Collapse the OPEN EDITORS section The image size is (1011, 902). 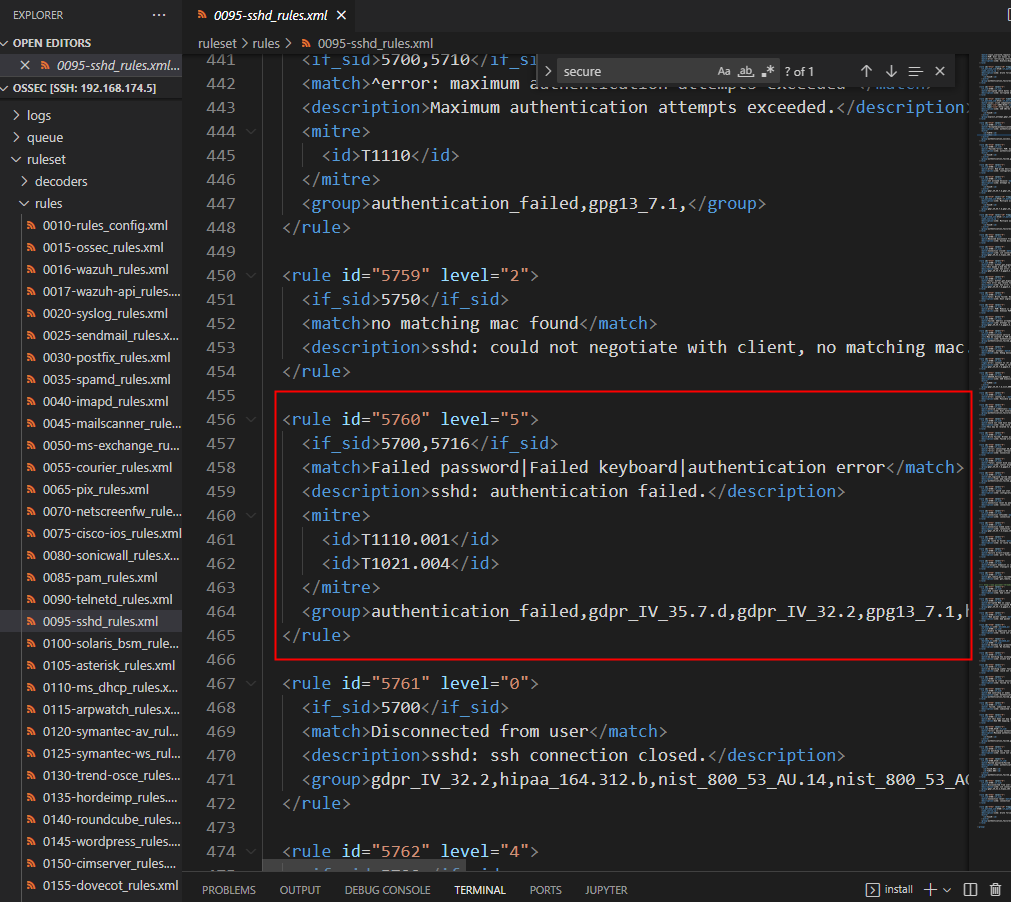coord(91,43)
